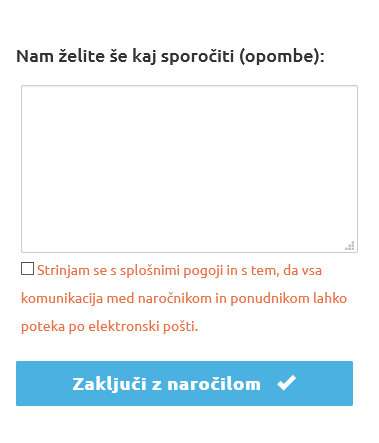Click the word 'sporočiti' in the heading
Screen dimensions: 379x443
pyautogui.click(x=198, y=56)
